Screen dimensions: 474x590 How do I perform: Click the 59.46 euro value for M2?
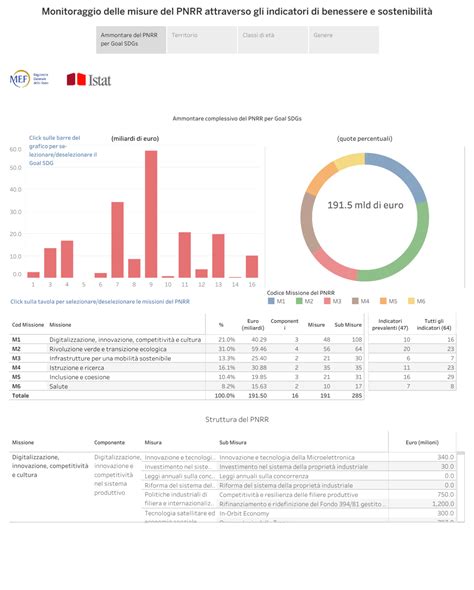pyautogui.click(x=259, y=349)
